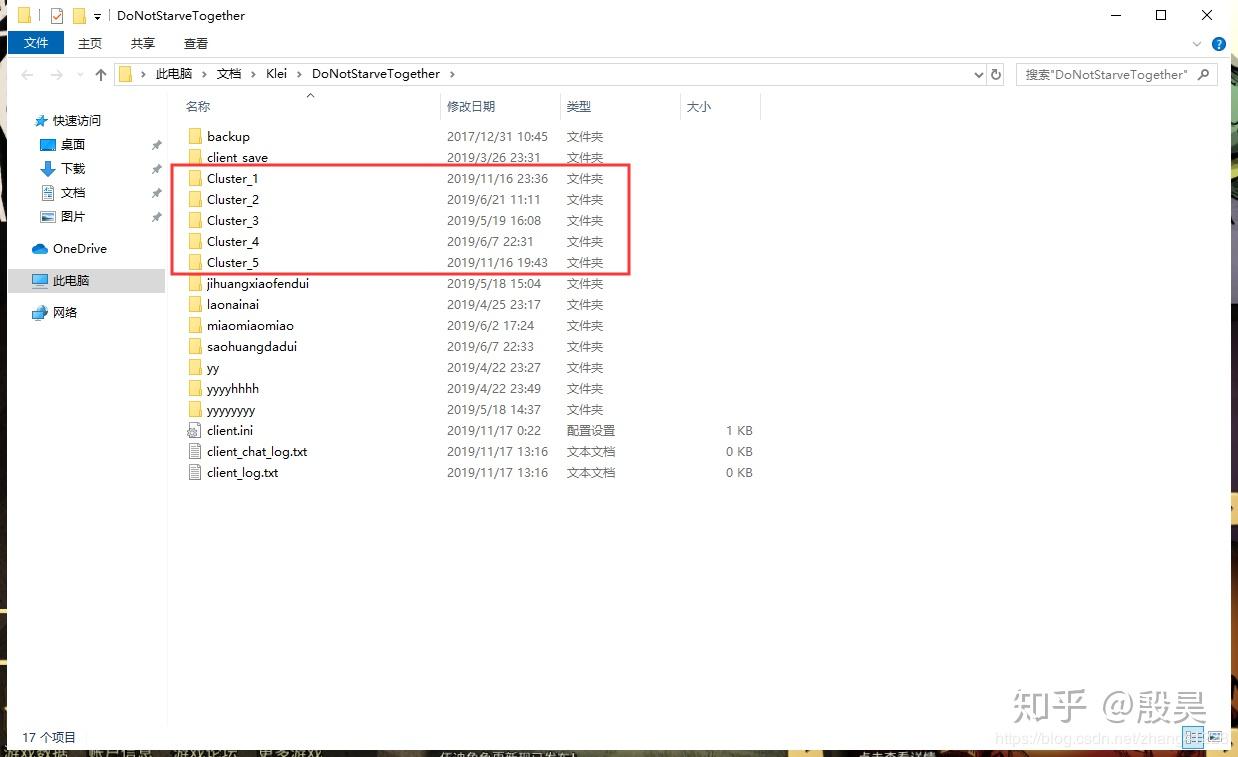Switch to details view in status bar
The height and width of the screenshot is (757, 1238).
coord(1194,738)
